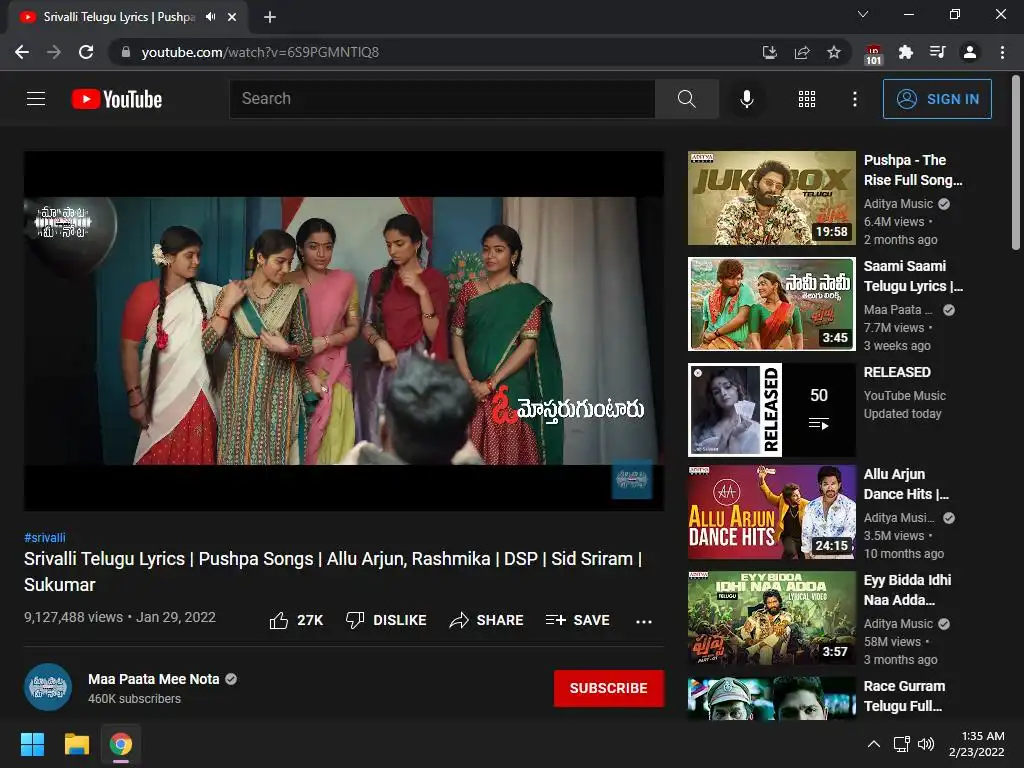Click the address bar URL
Image resolution: width=1024 pixels, height=768 pixels.
pos(260,52)
